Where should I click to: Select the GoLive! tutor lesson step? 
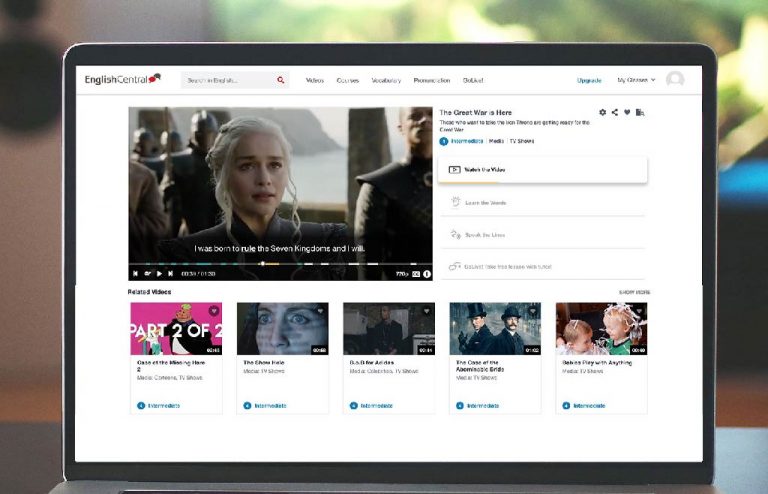542,267
